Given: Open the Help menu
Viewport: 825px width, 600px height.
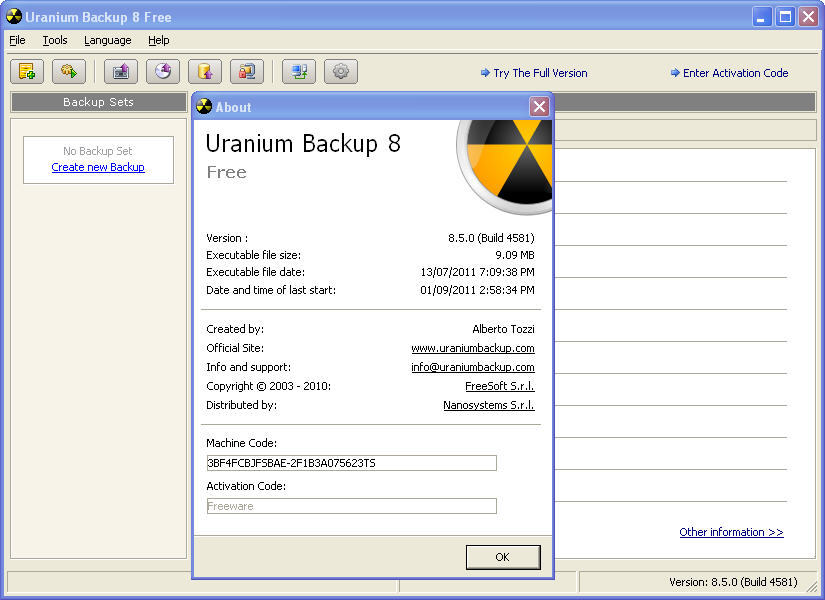Looking at the screenshot, I should 158,40.
